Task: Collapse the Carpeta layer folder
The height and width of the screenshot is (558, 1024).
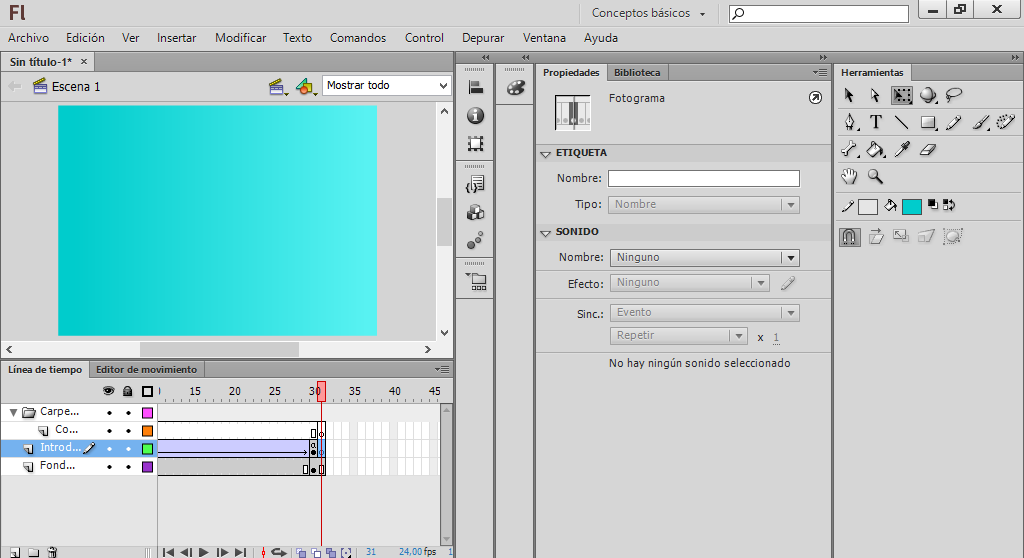Action: [13, 412]
